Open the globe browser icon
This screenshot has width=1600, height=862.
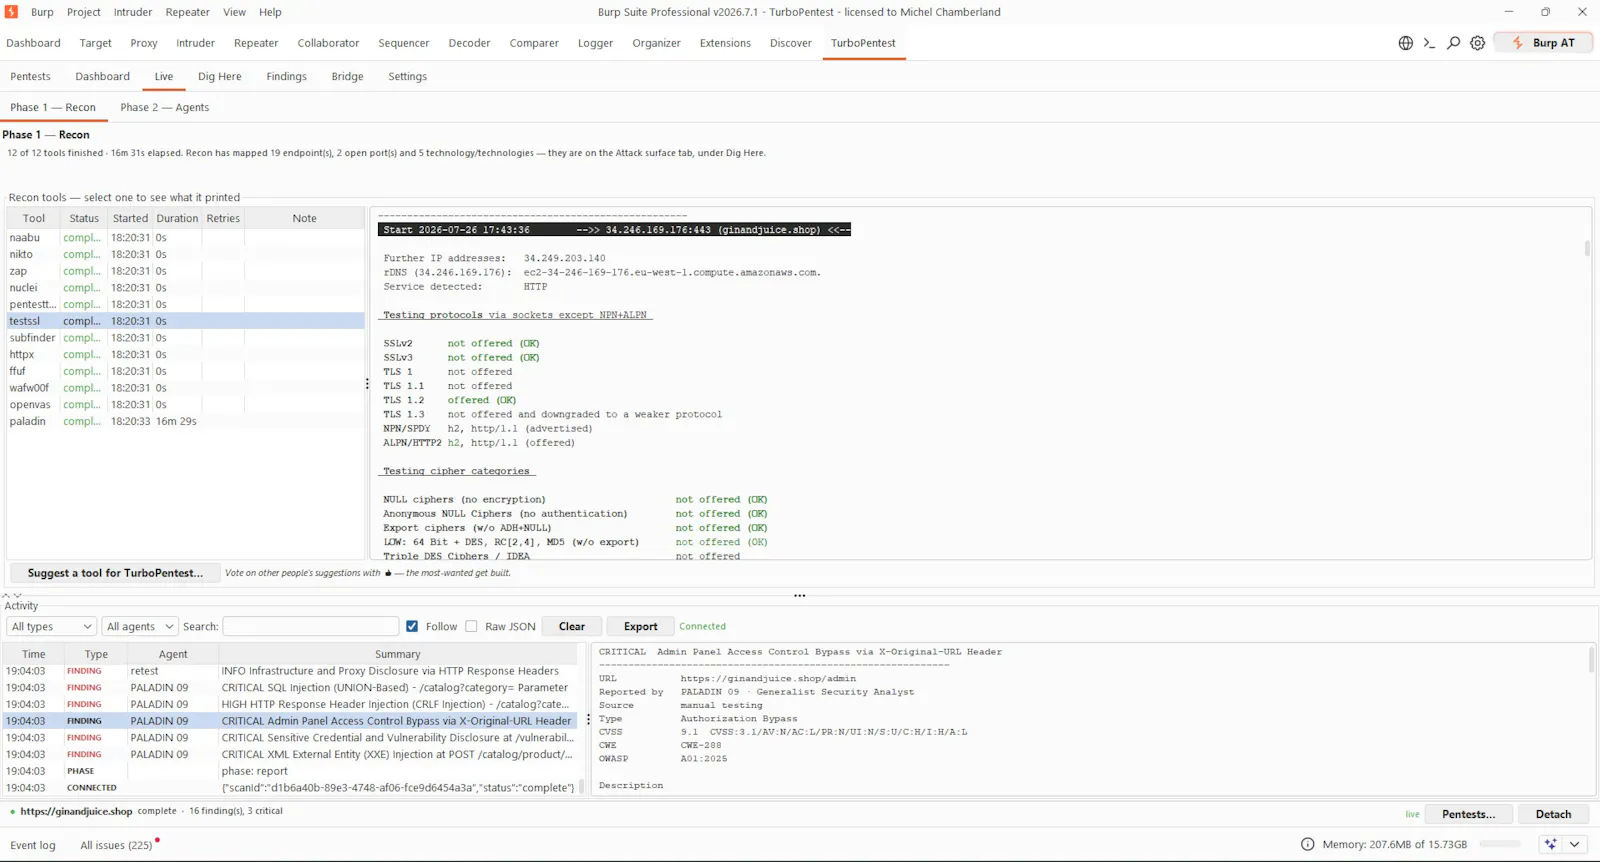1405,43
